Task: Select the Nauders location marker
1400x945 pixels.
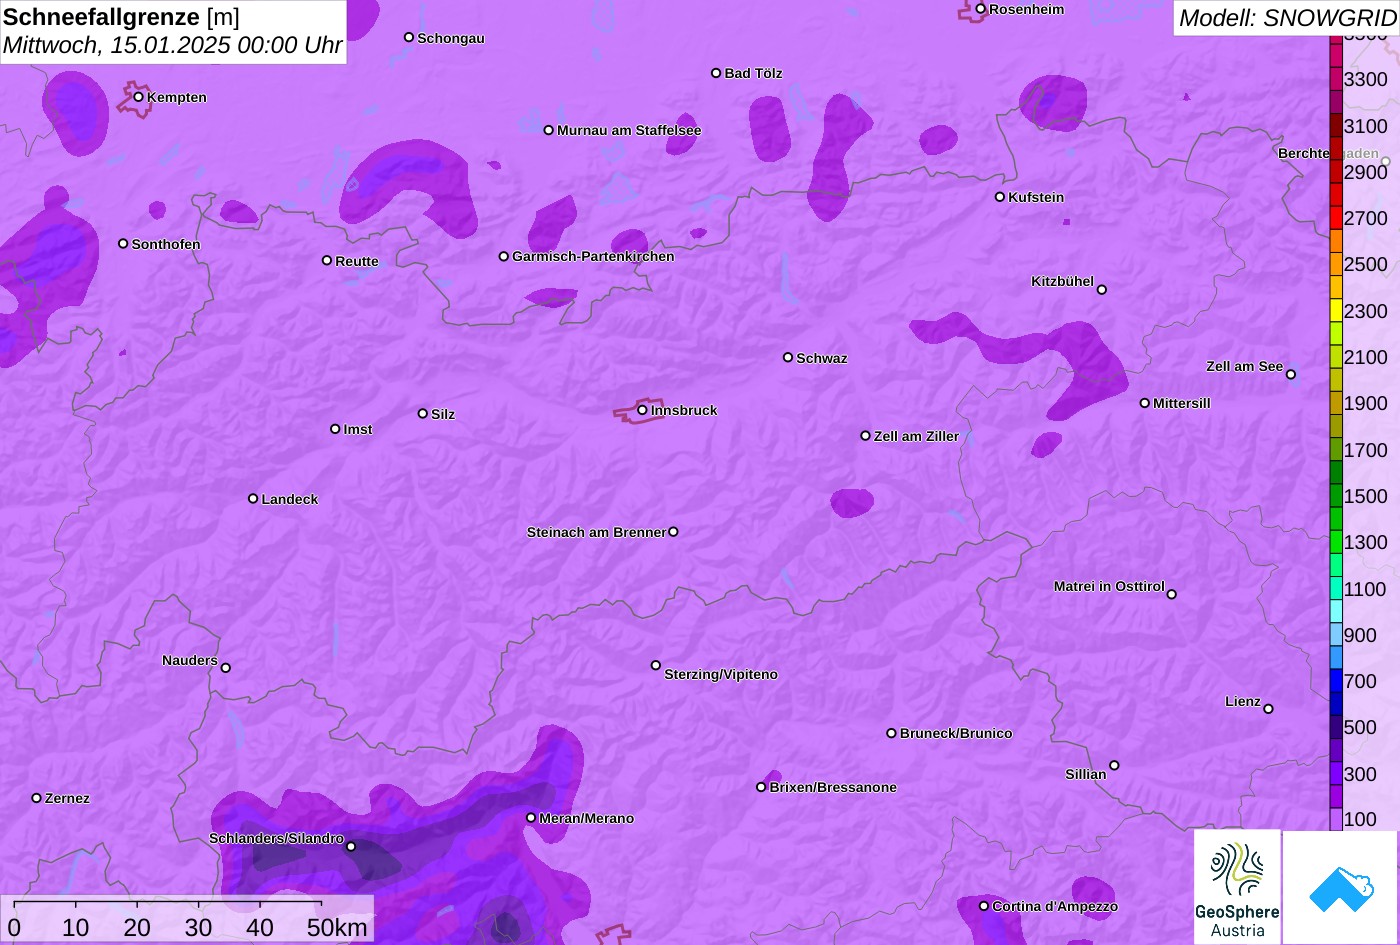Action: [226, 668]
